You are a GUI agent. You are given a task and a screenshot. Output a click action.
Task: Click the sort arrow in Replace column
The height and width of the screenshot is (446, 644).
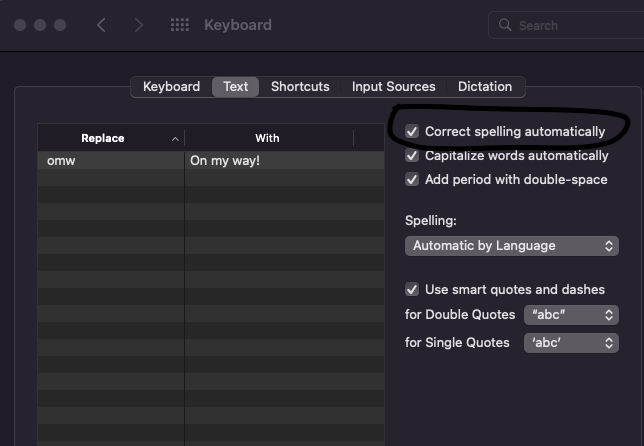[176, 138]
